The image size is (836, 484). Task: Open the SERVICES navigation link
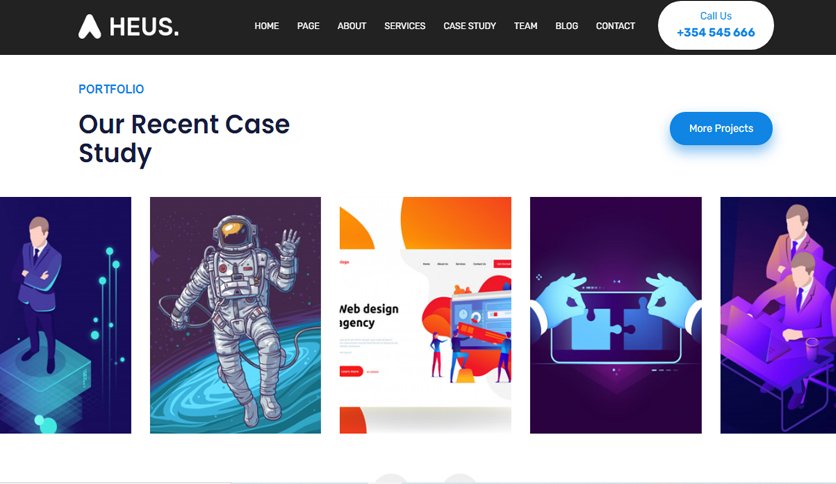point(405,26)
